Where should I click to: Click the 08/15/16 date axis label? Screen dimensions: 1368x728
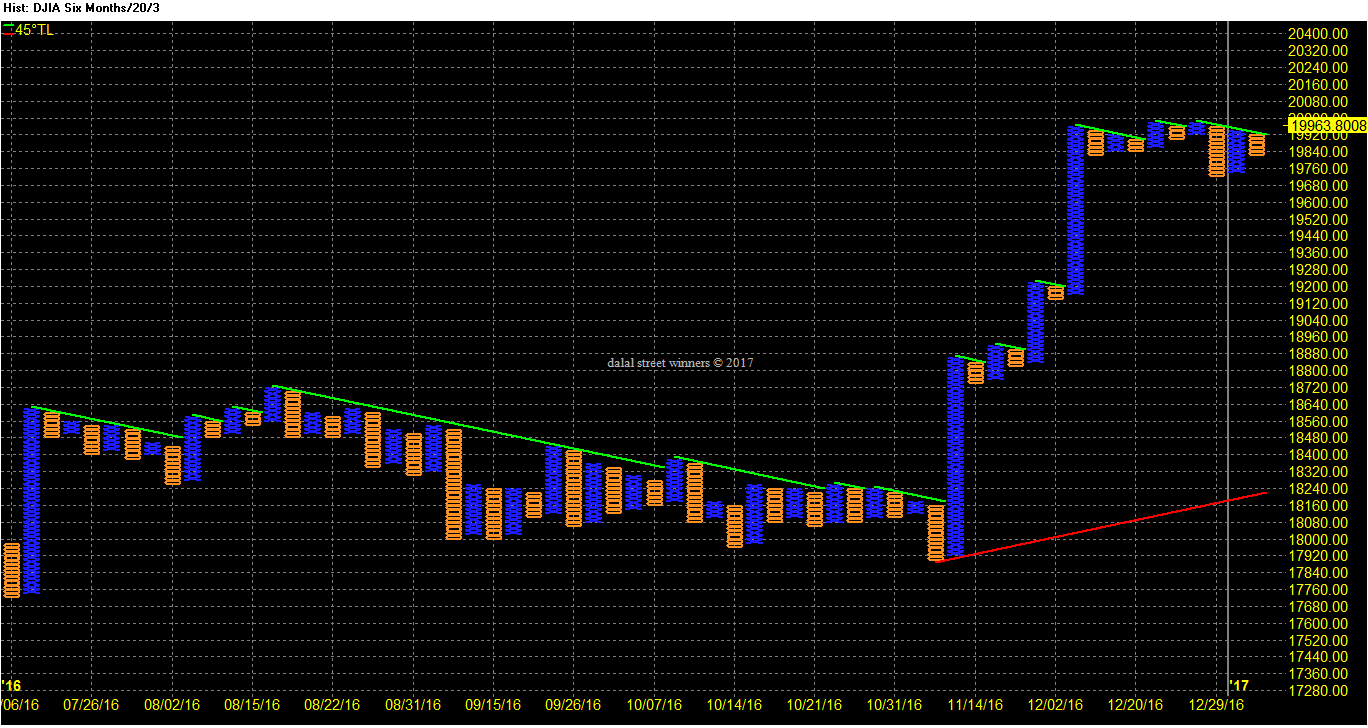[252, 704]
